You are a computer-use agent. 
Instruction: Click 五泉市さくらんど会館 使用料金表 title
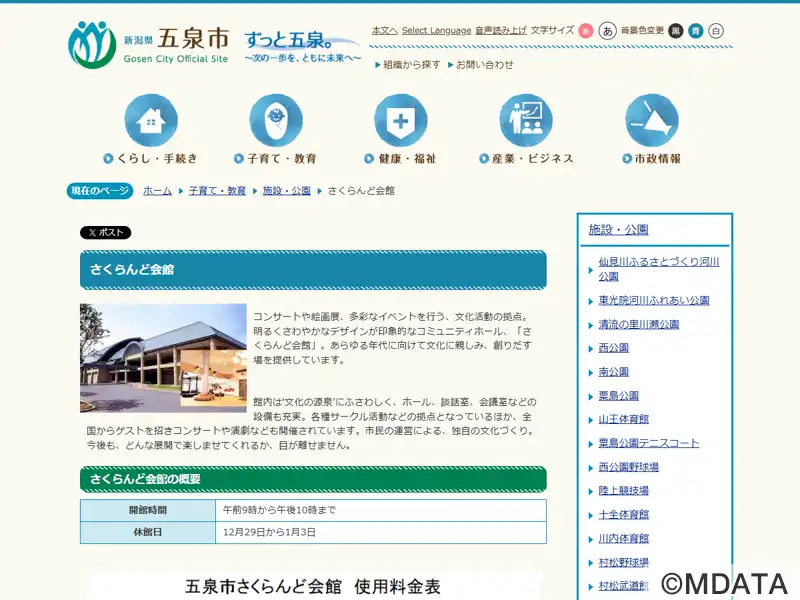coord(312,587)
